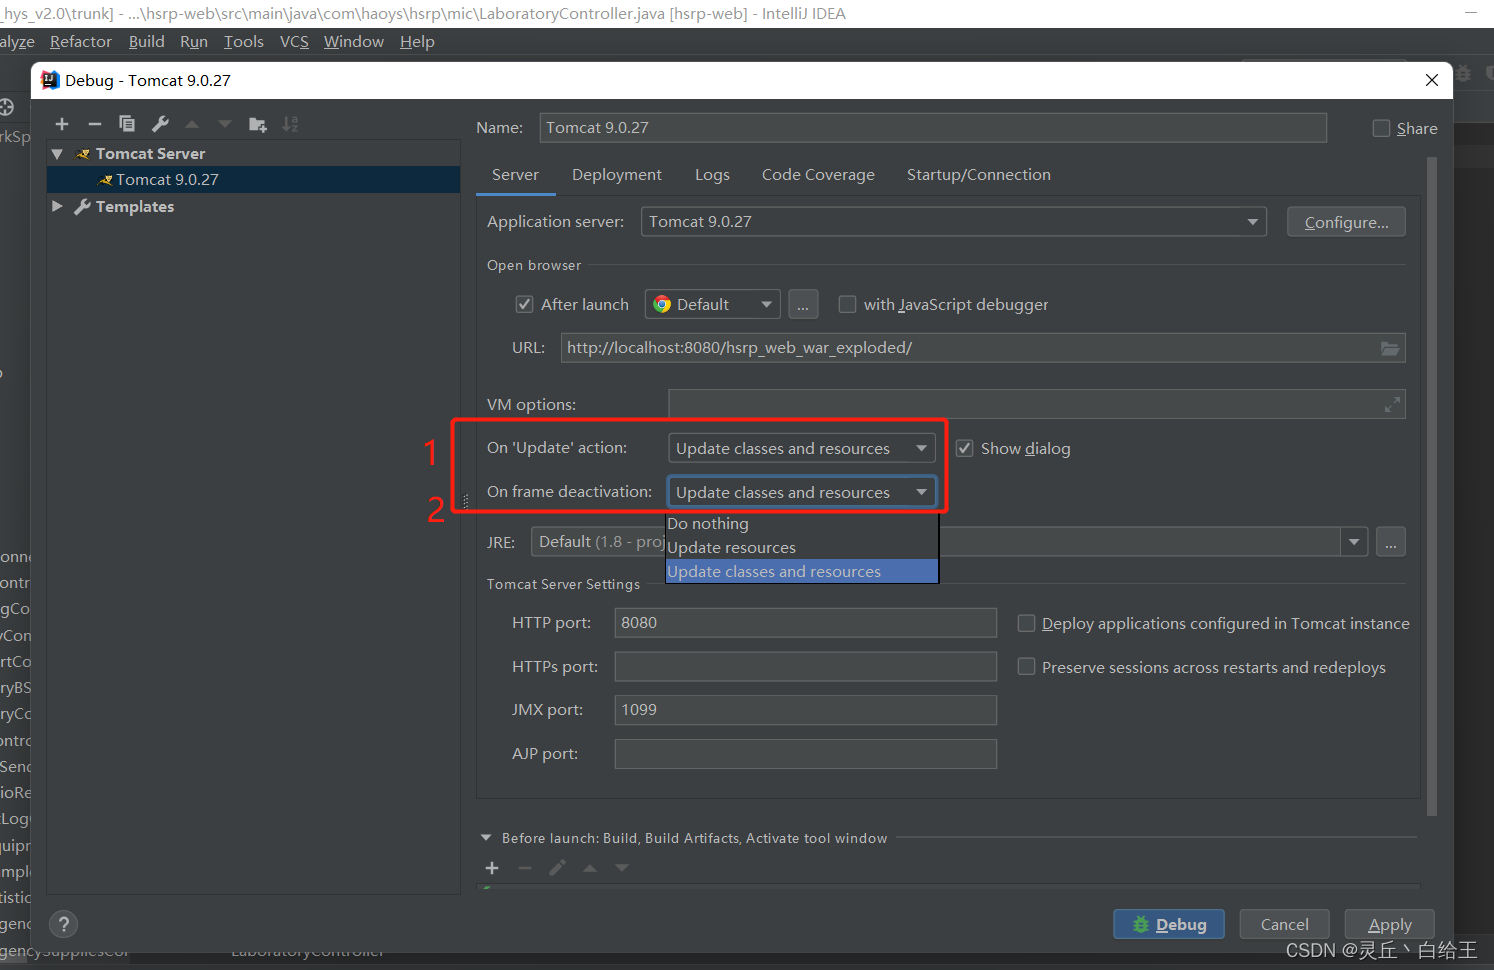Click the Name input field

[933, 128]
